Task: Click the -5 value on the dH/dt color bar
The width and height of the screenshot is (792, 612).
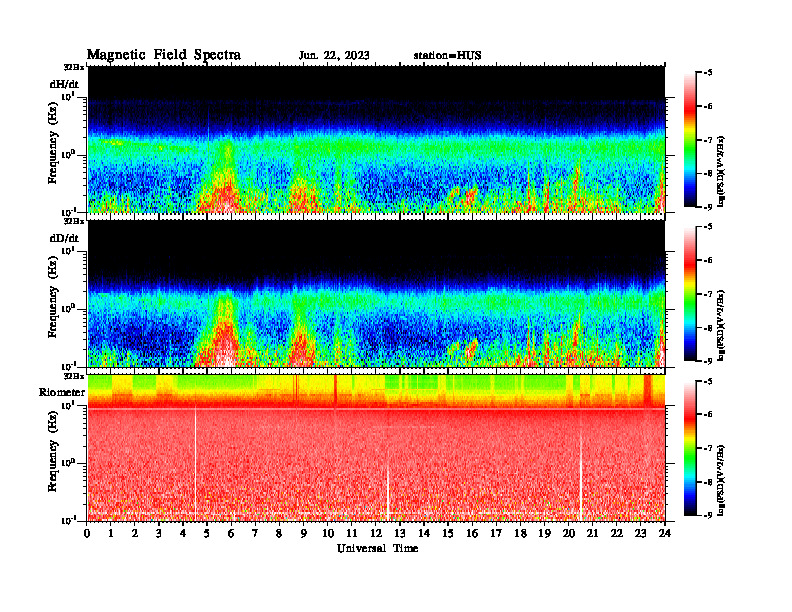Action: (x=708, y=73)
